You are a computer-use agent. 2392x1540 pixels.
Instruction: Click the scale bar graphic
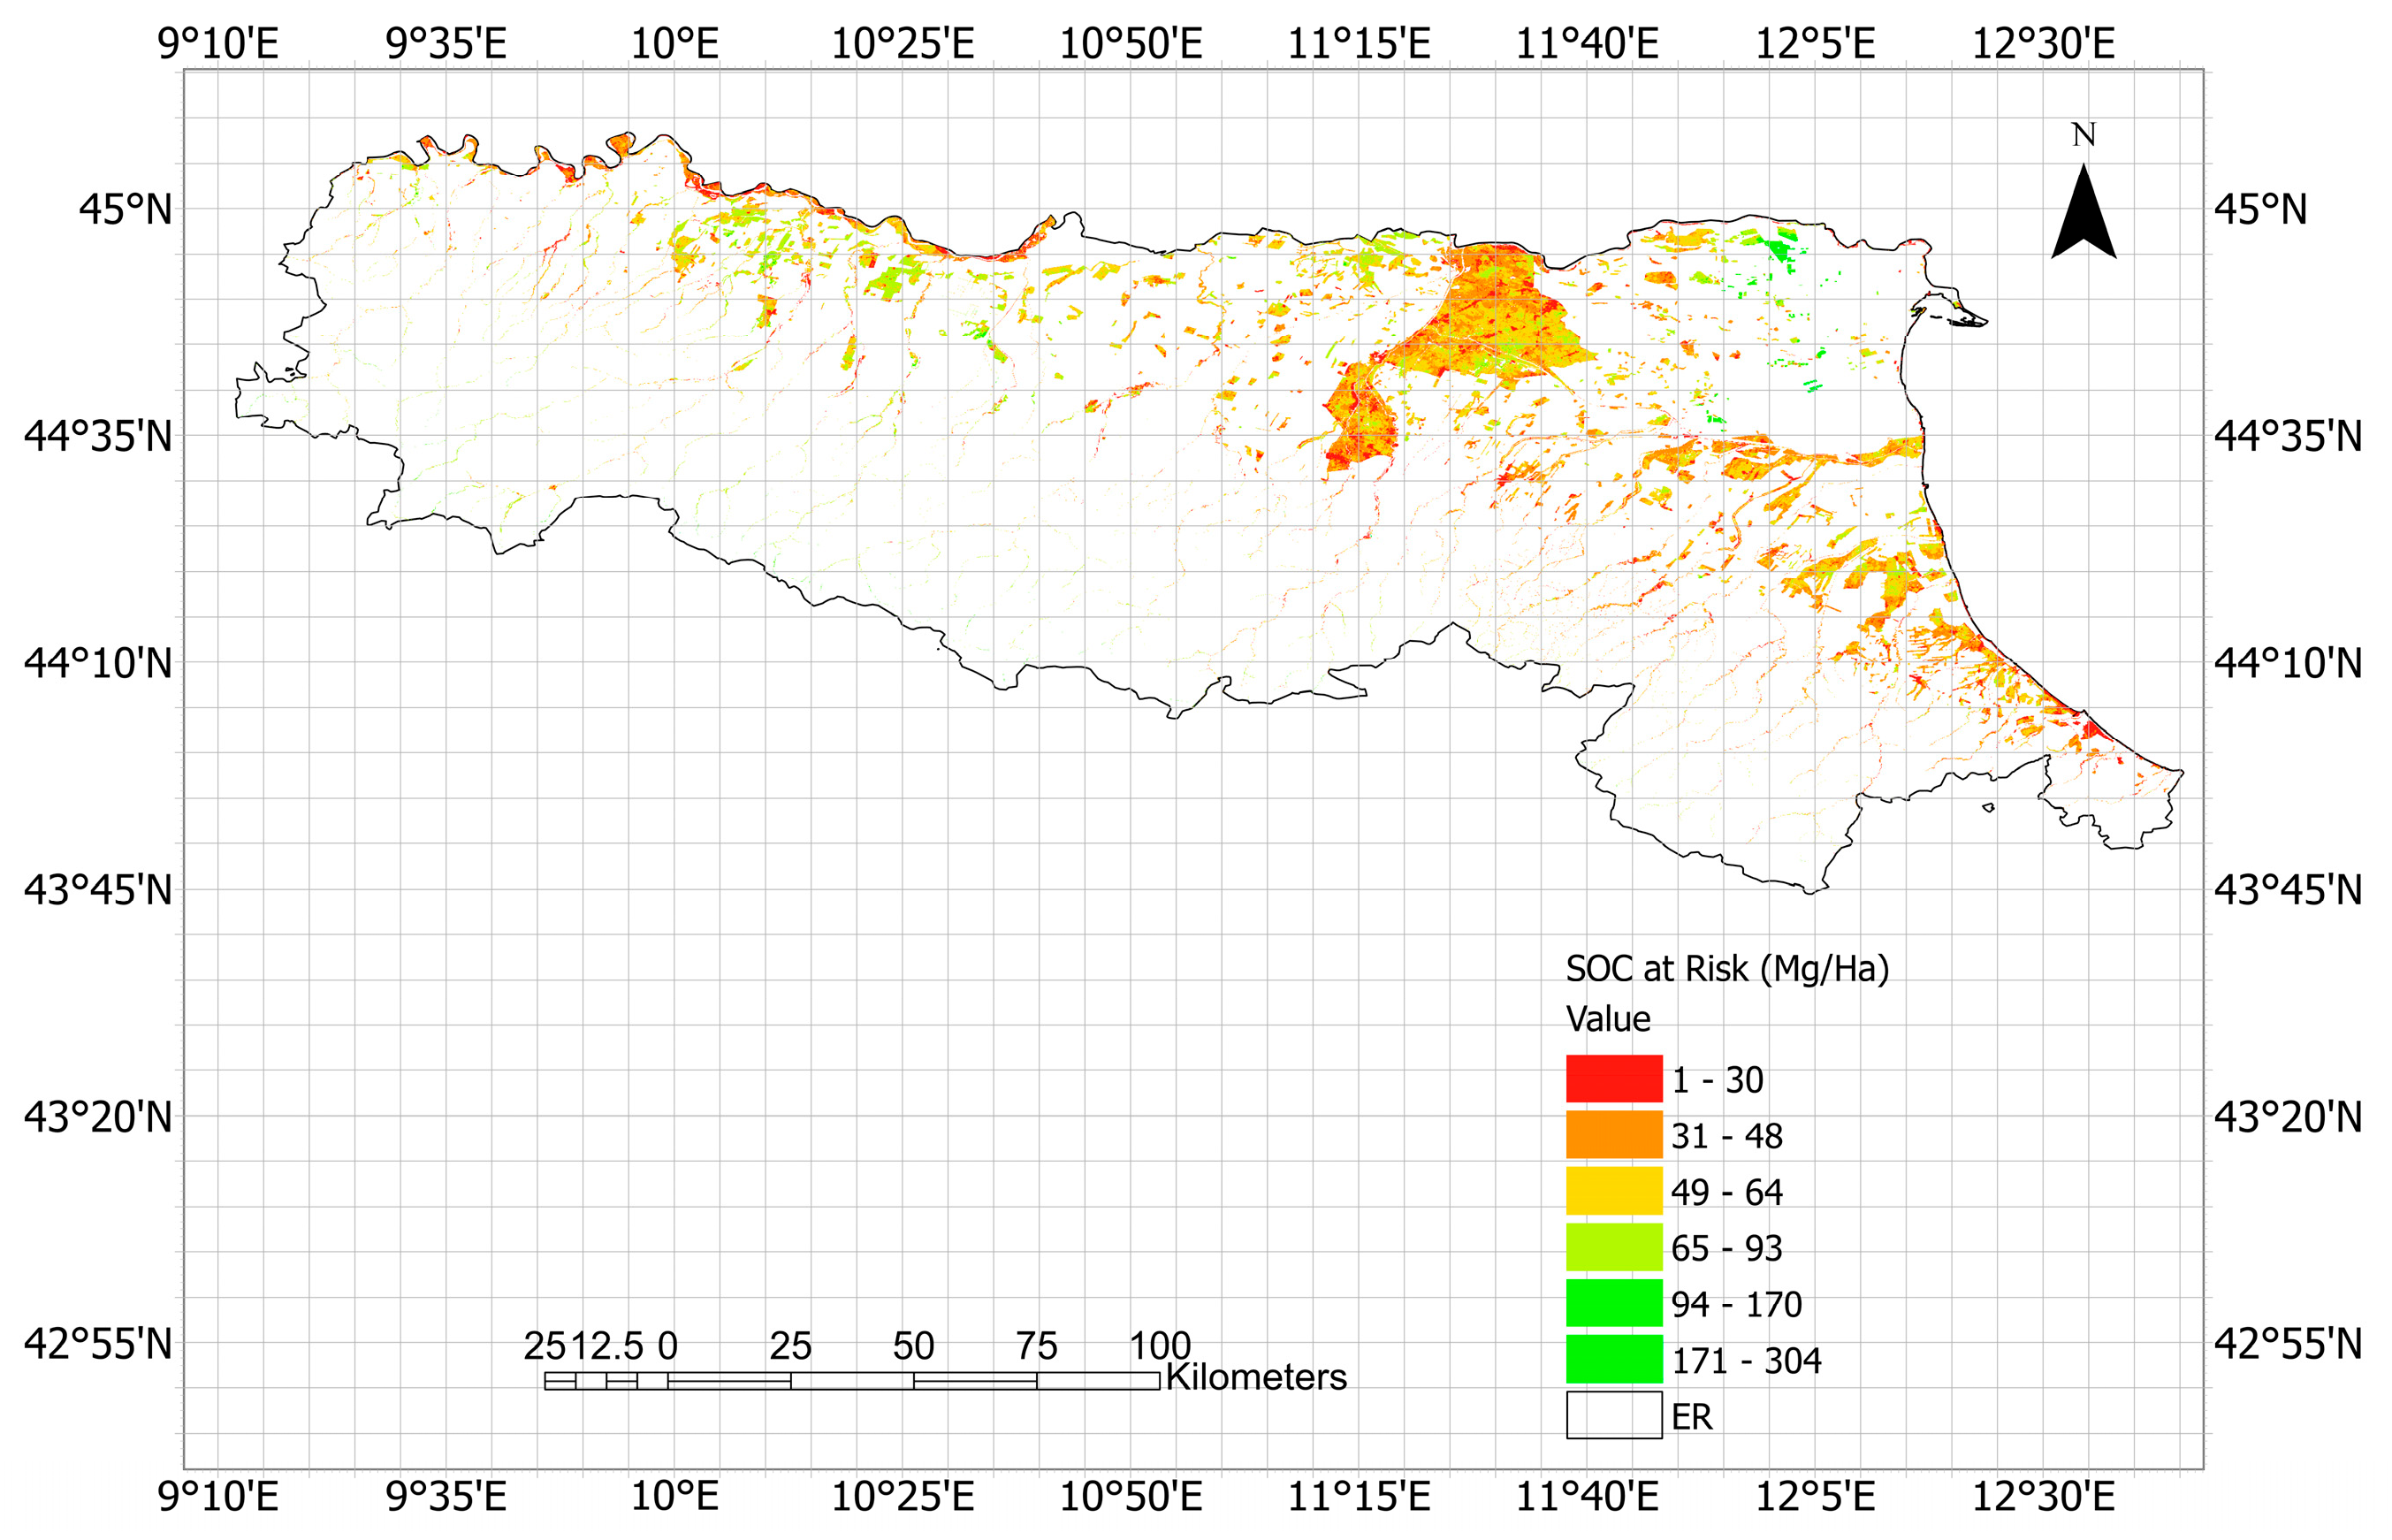point(852,1381)
